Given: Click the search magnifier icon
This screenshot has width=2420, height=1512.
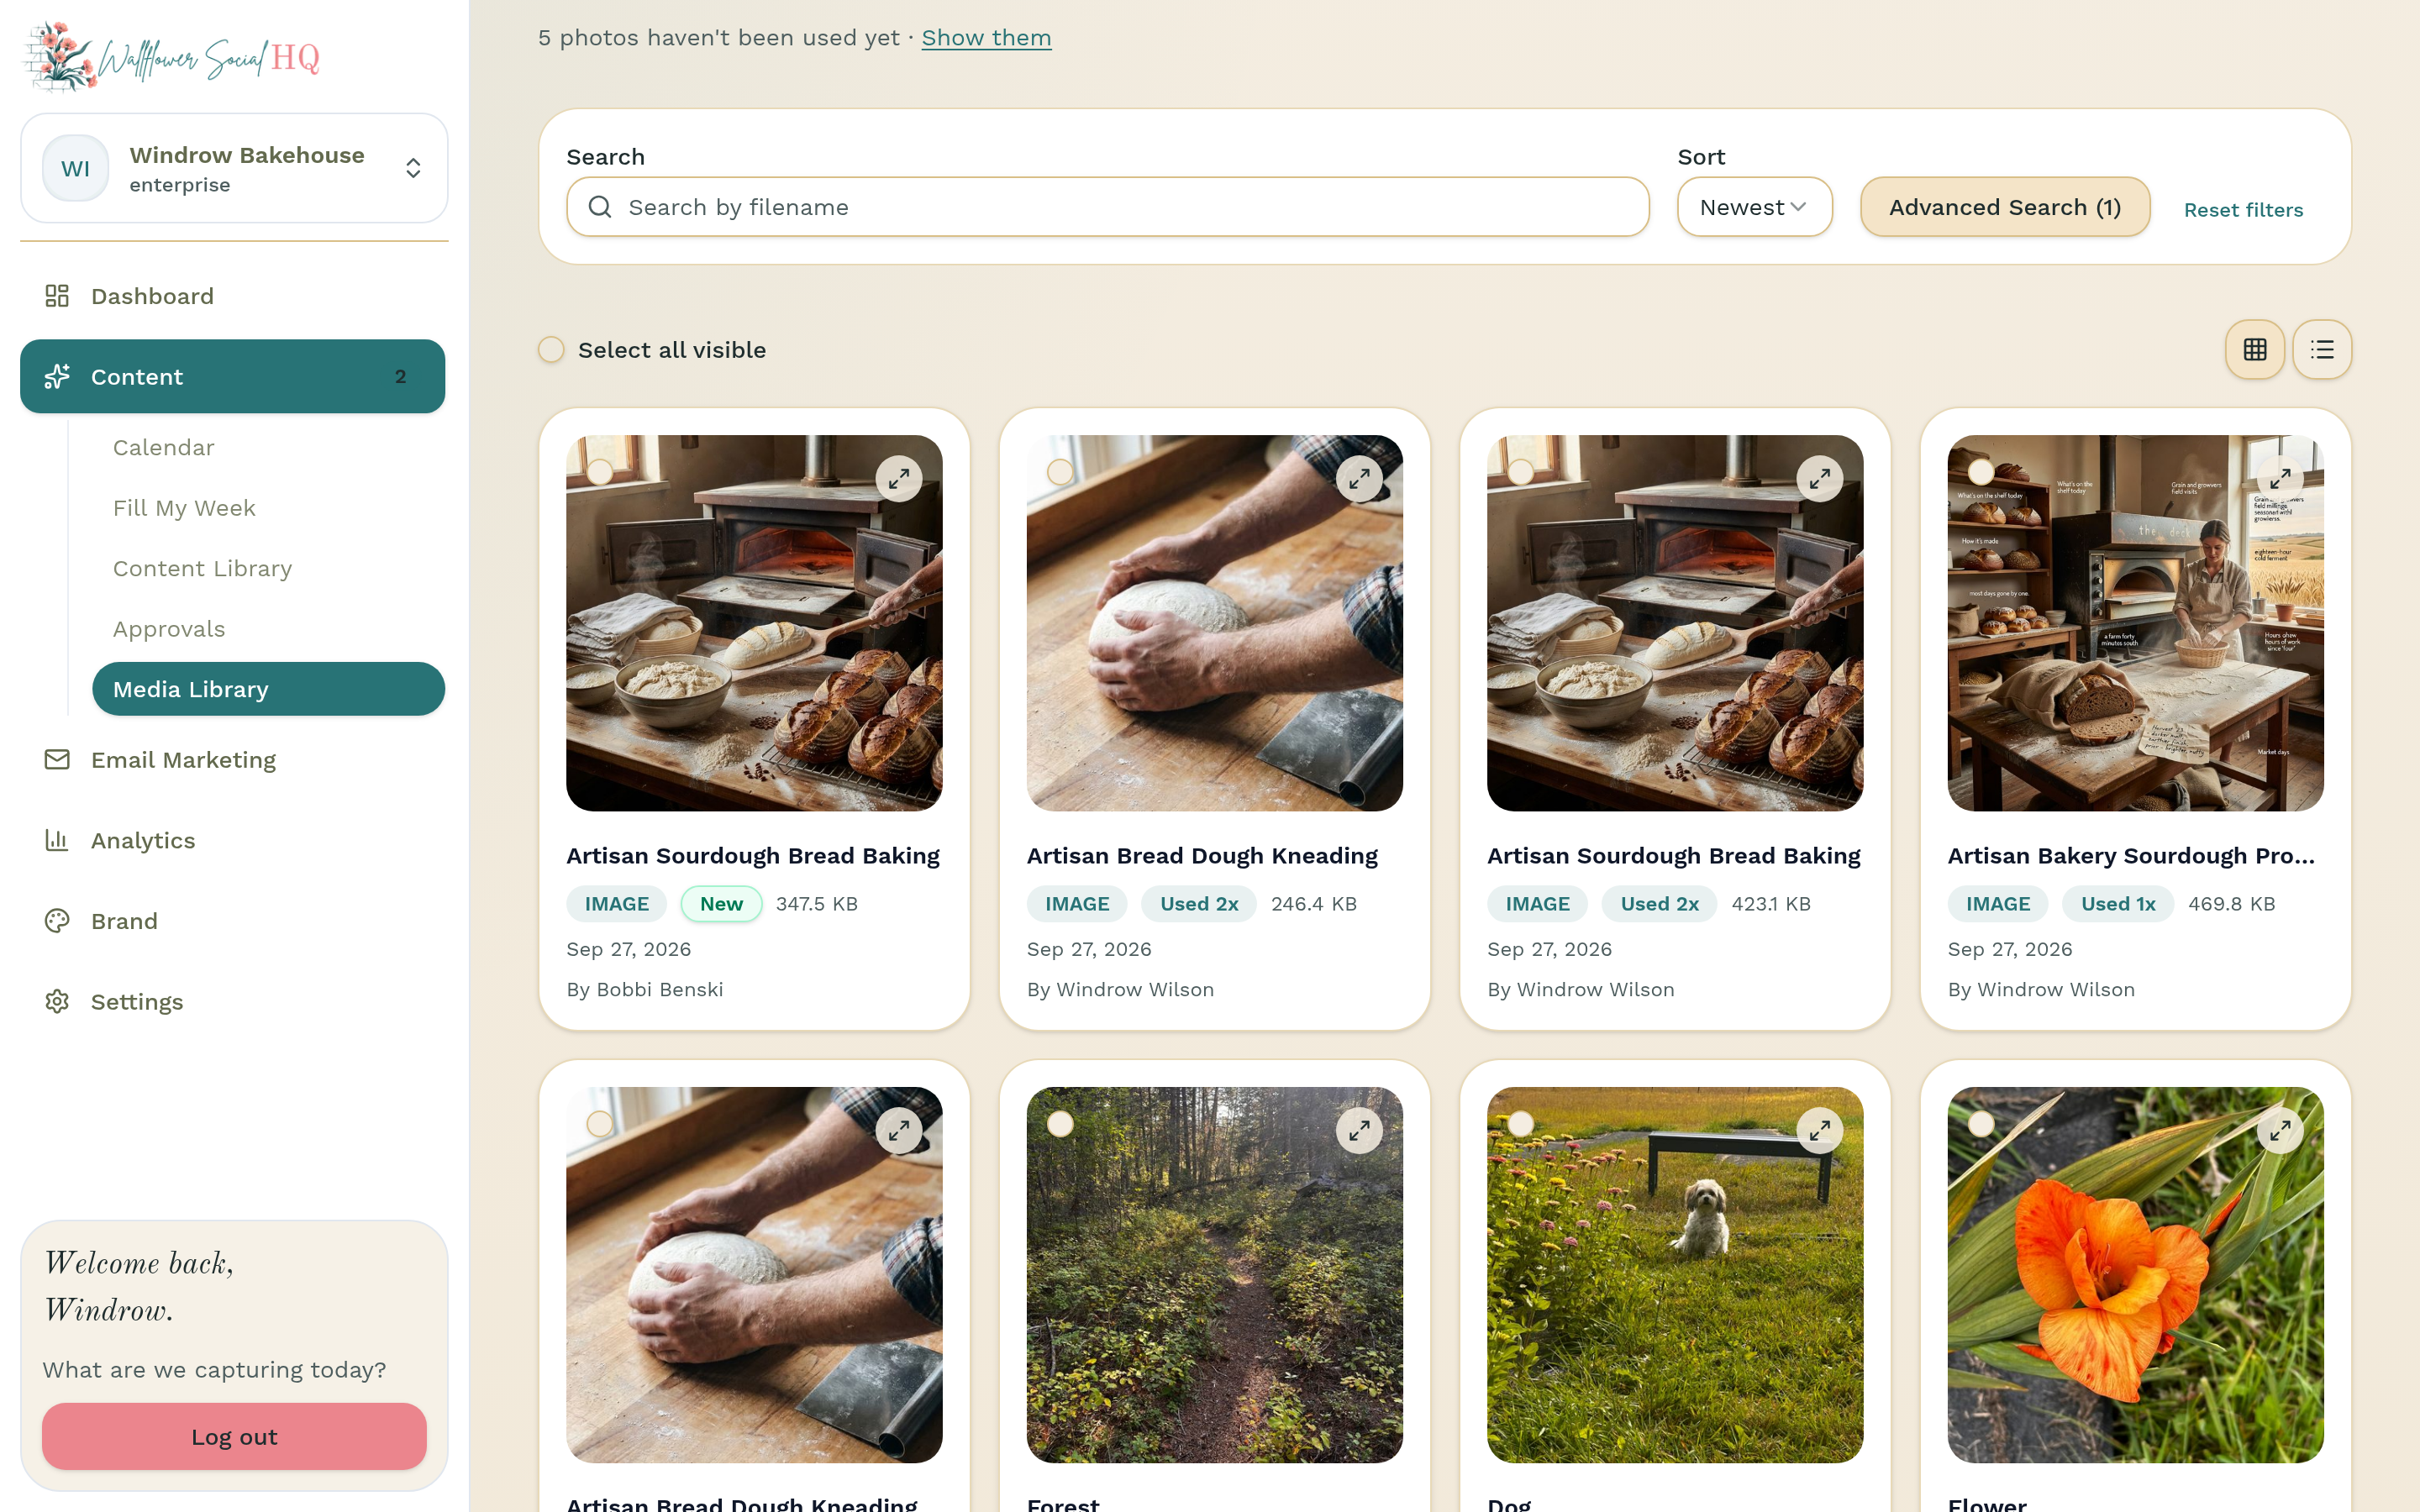Looking at the screenshot, I should click(x=600, y=207).
